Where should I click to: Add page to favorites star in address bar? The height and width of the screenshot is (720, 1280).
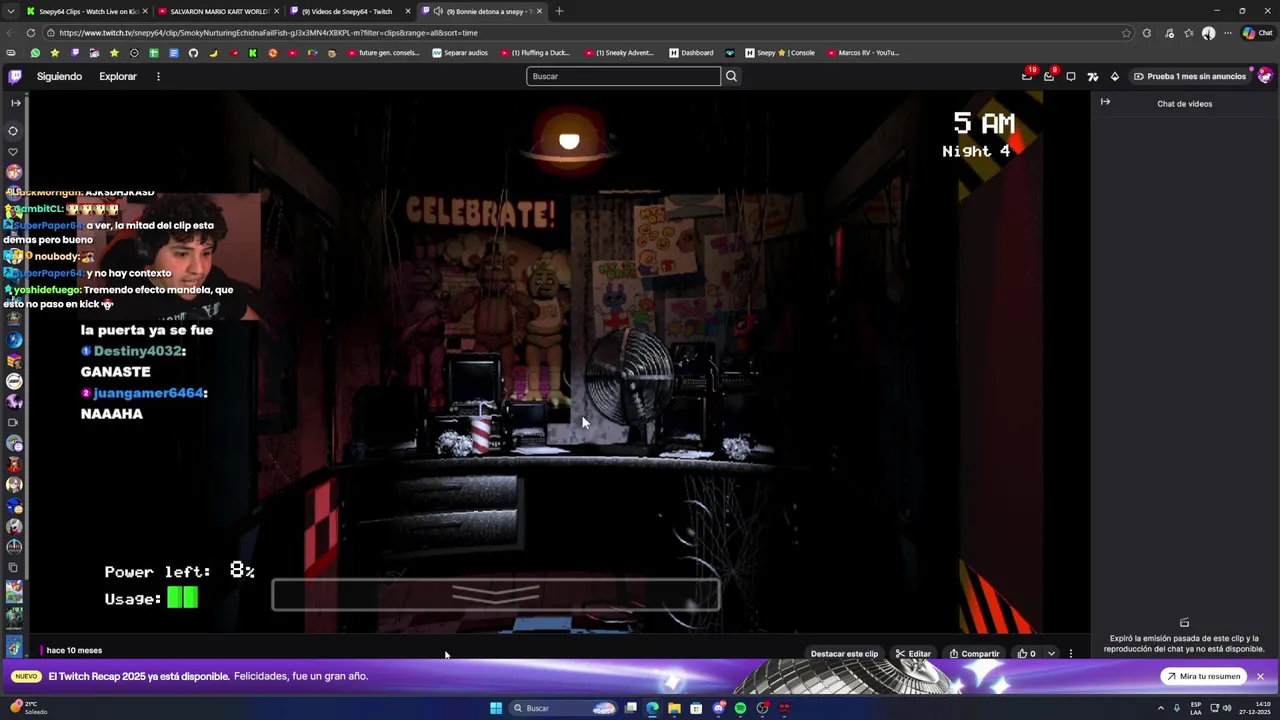[x=1126, y=33]
